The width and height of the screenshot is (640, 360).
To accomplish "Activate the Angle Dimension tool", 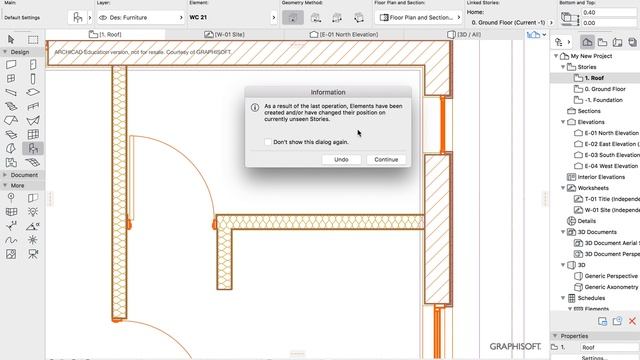I will coord(33,226).
